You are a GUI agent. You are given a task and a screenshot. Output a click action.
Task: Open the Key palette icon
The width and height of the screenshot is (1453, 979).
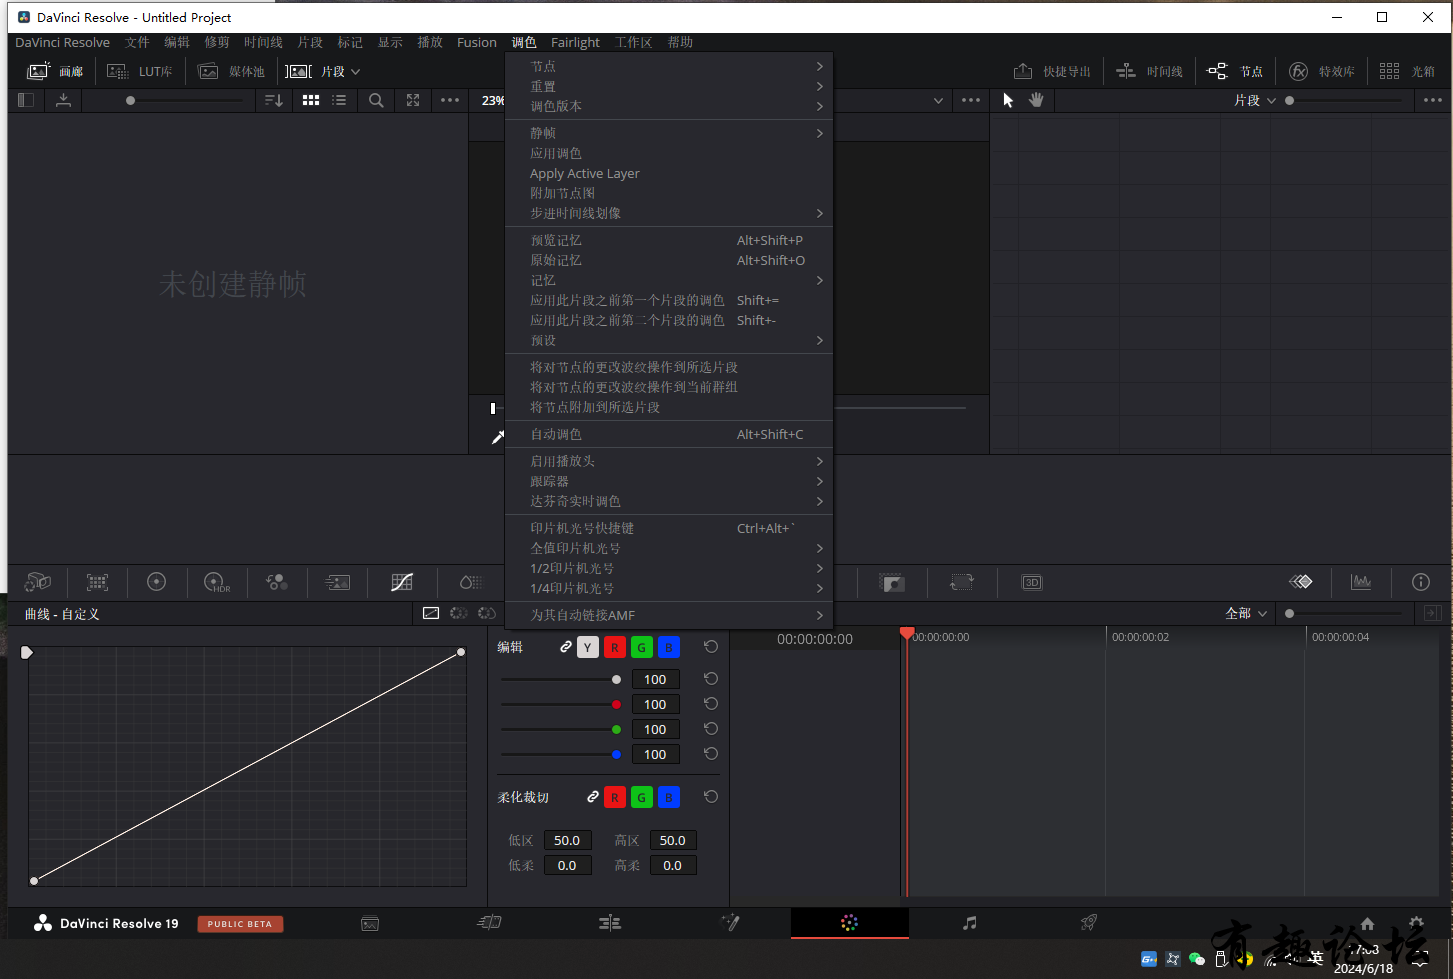point(892,582)
